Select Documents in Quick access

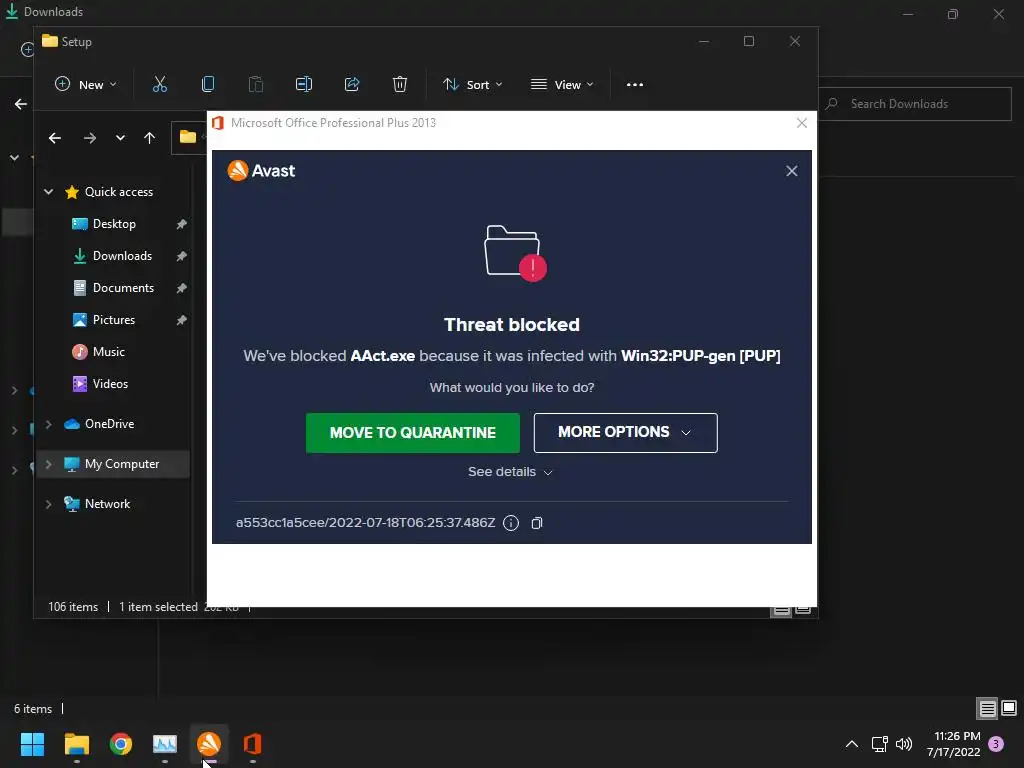pos(123,287)
